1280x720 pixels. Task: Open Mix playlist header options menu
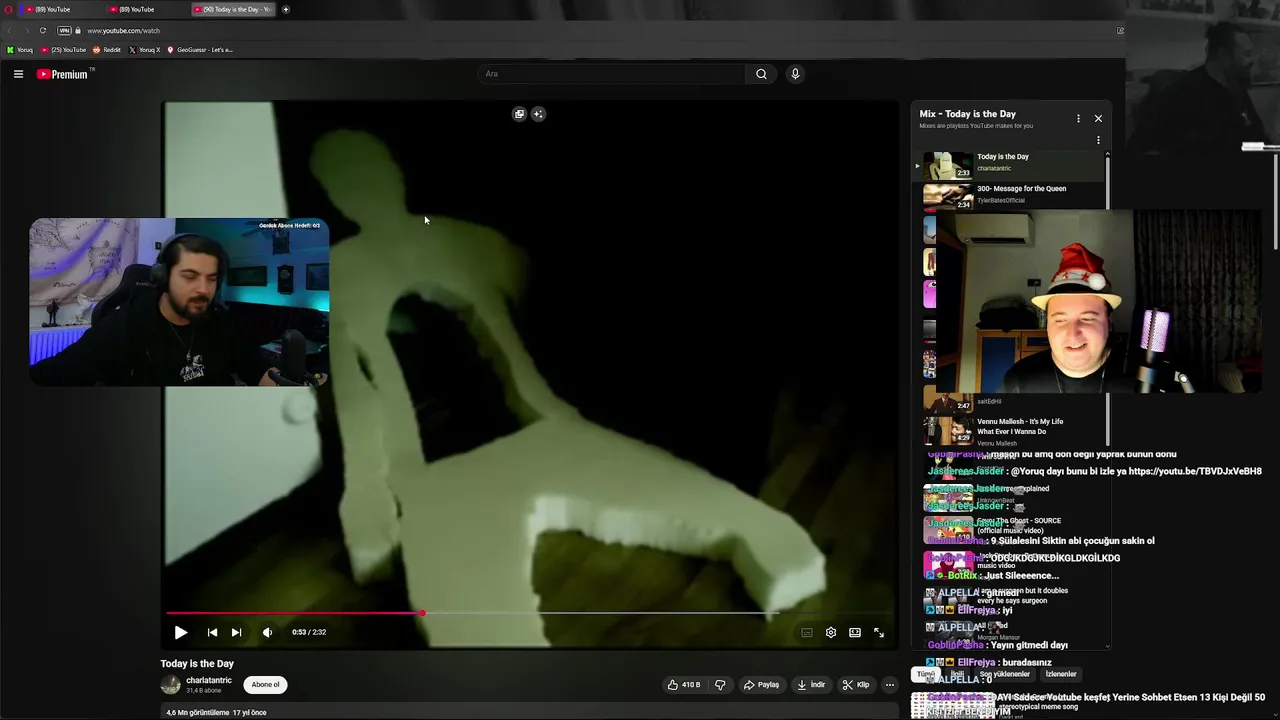pos(1078,118)
